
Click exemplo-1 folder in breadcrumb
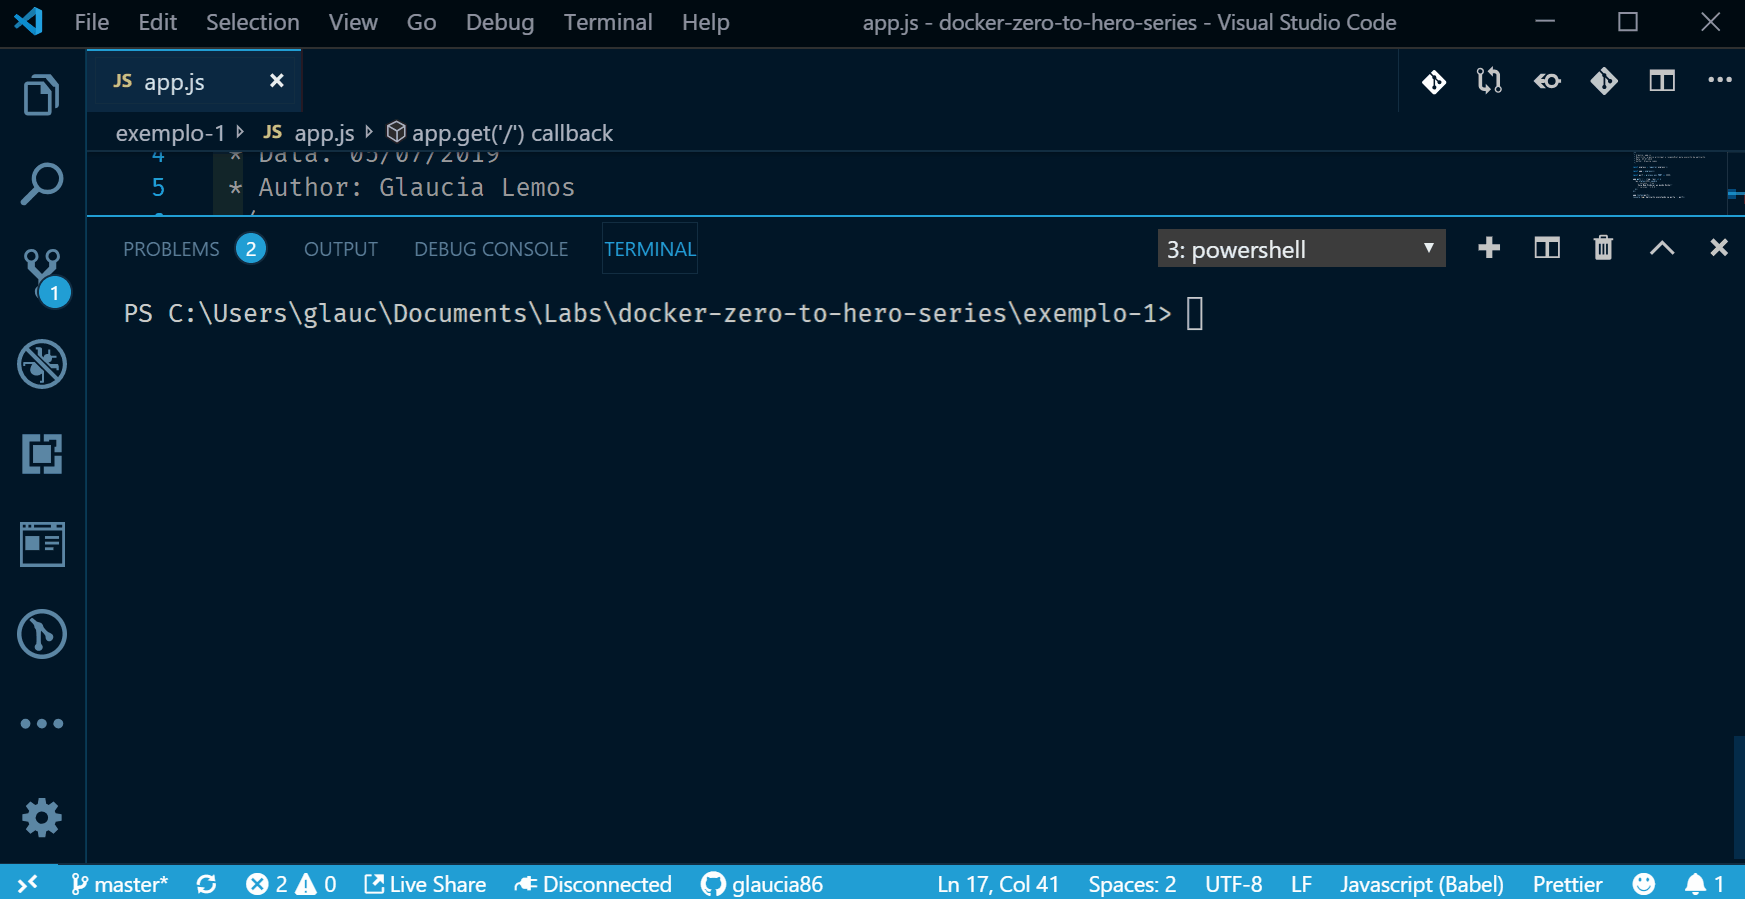(x=170, y=133)
